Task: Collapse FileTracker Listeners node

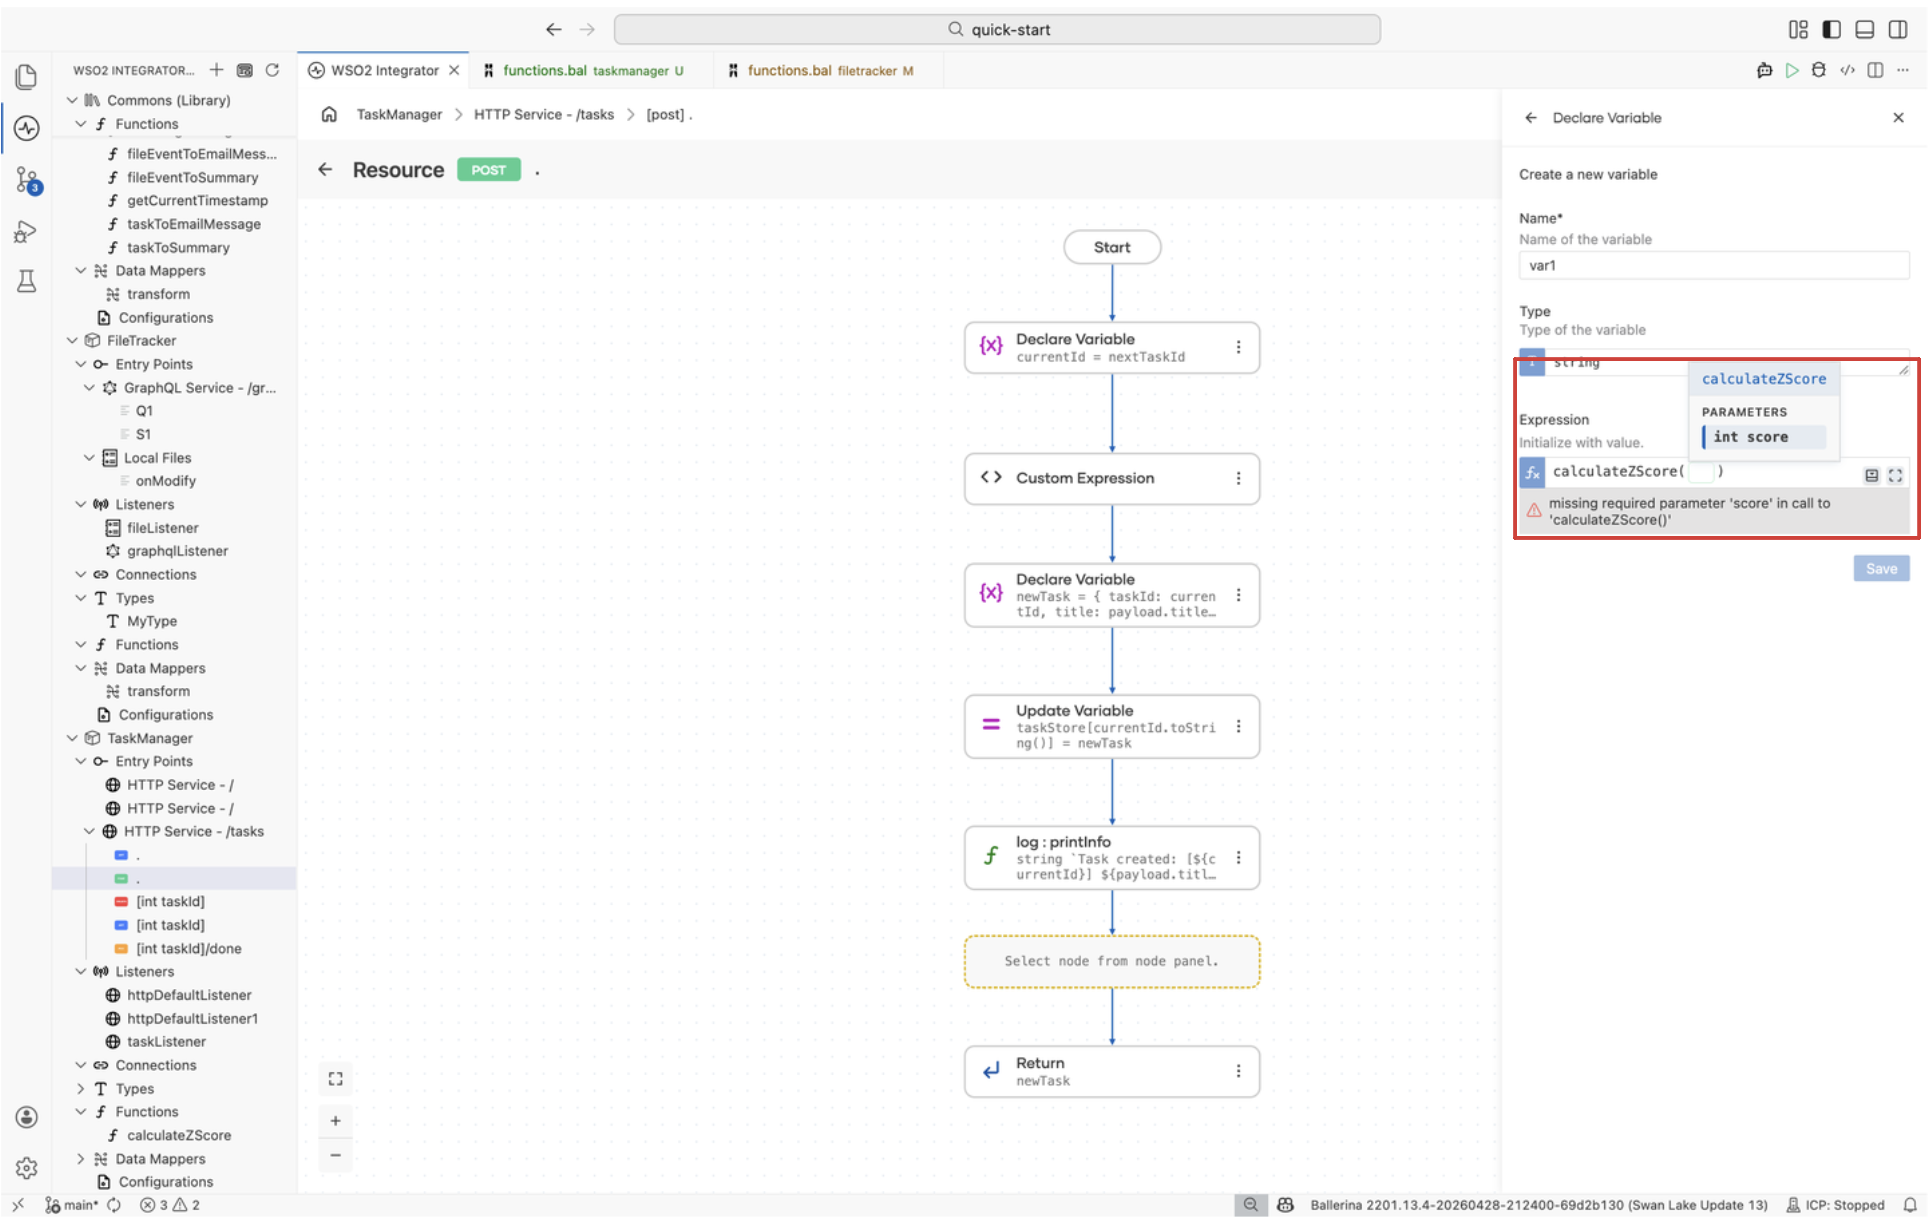Action: pyautogui.click(x=80, y=504)
